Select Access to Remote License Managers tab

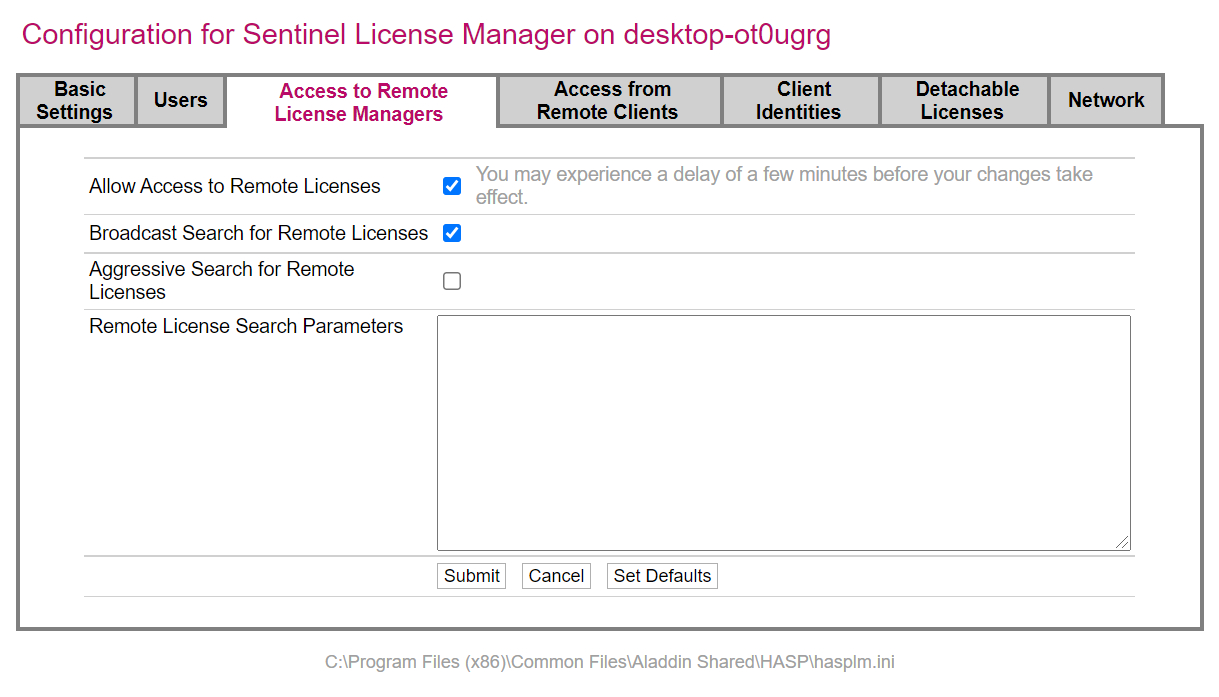click(x=361, y=102)
